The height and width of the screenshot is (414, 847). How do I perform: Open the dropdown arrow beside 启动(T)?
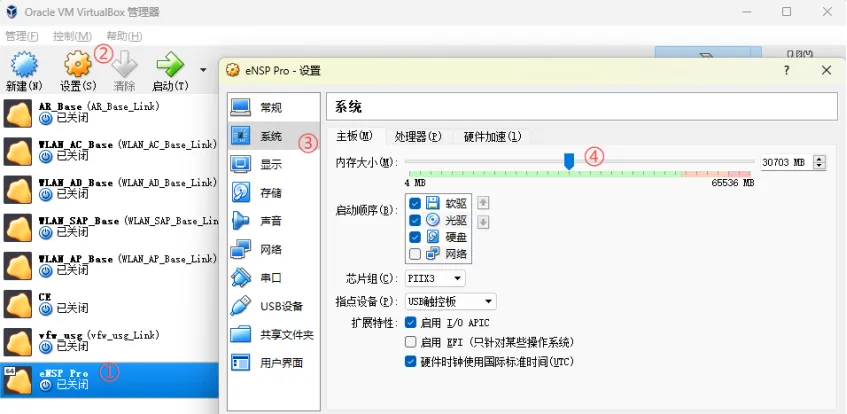[x=203, y=70]
